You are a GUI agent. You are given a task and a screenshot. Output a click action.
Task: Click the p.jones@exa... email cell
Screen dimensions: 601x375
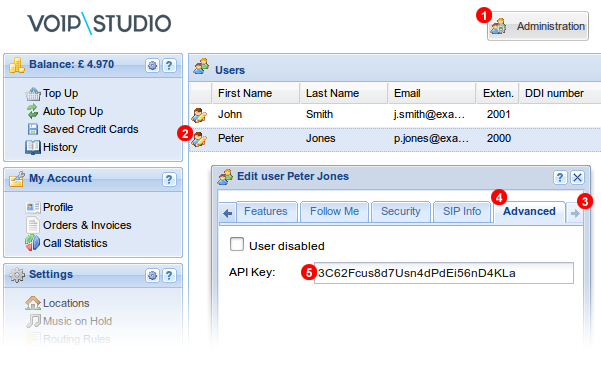(431, 138)
